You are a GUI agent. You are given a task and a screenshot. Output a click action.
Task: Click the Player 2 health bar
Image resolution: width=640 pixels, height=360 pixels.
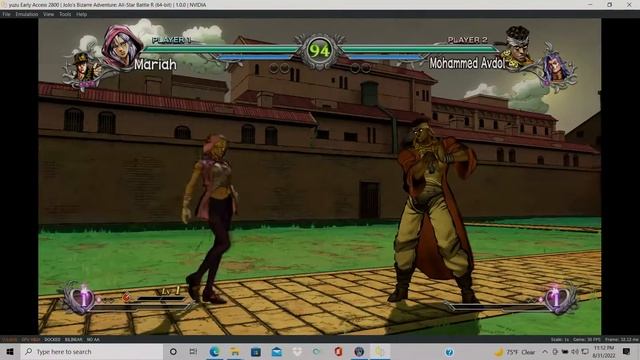[420, 49]
